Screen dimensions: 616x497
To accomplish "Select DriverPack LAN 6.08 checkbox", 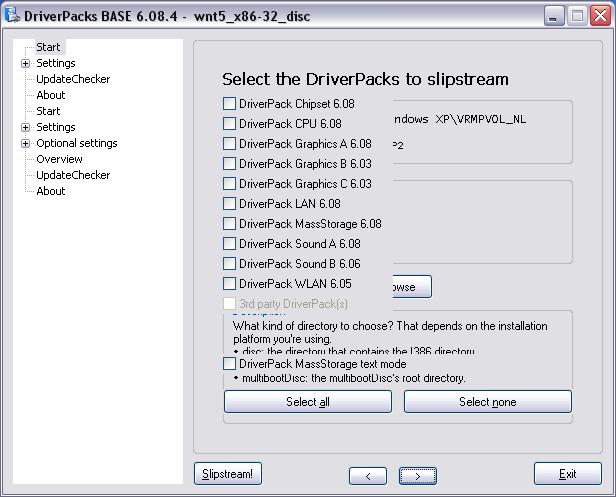I will tap(230, 204).
